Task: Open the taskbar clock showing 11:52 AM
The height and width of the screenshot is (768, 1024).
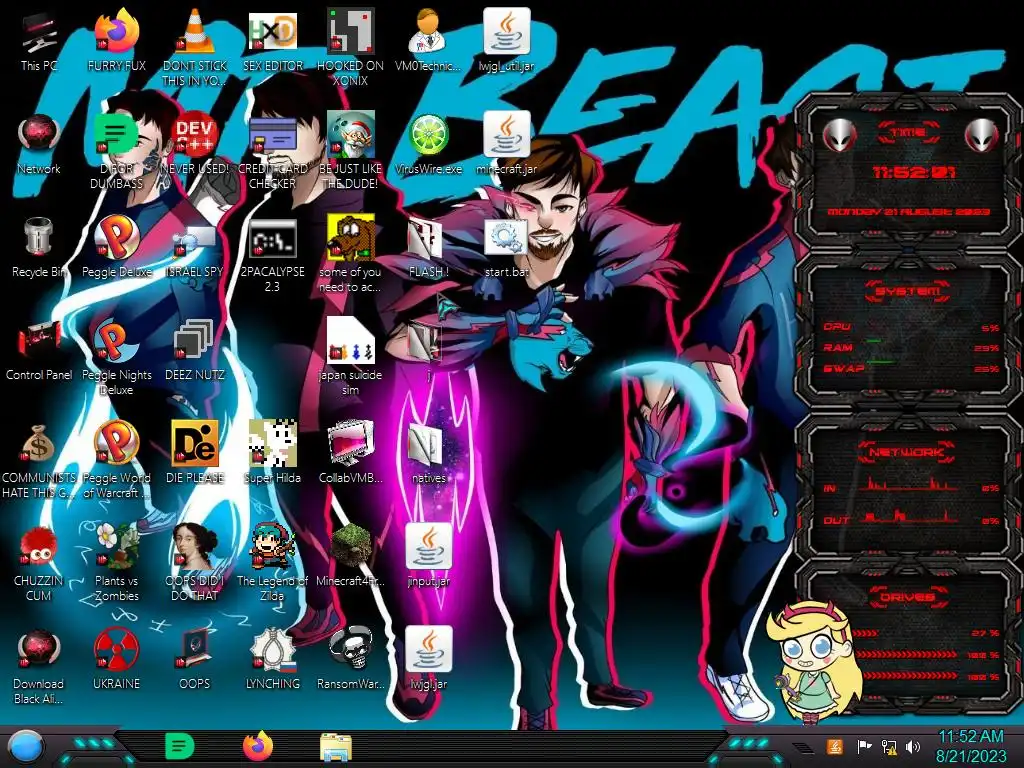Action: pyautogui.click(x=970, y=746)
